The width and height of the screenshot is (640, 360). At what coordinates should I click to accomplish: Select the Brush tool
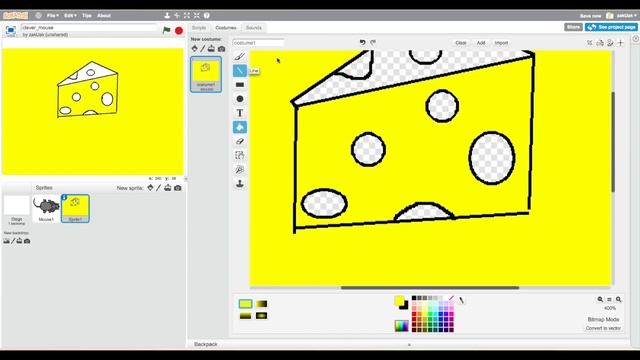pyautogui.click(x=240, y=56)
